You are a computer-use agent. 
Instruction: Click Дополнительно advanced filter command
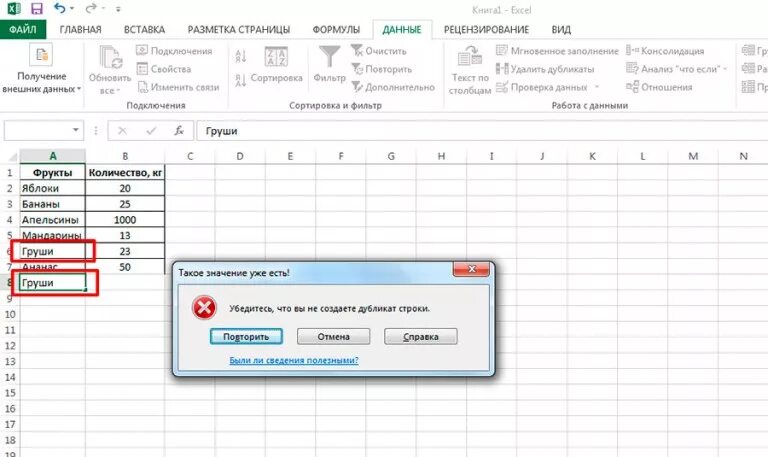[x=393, y=87]
